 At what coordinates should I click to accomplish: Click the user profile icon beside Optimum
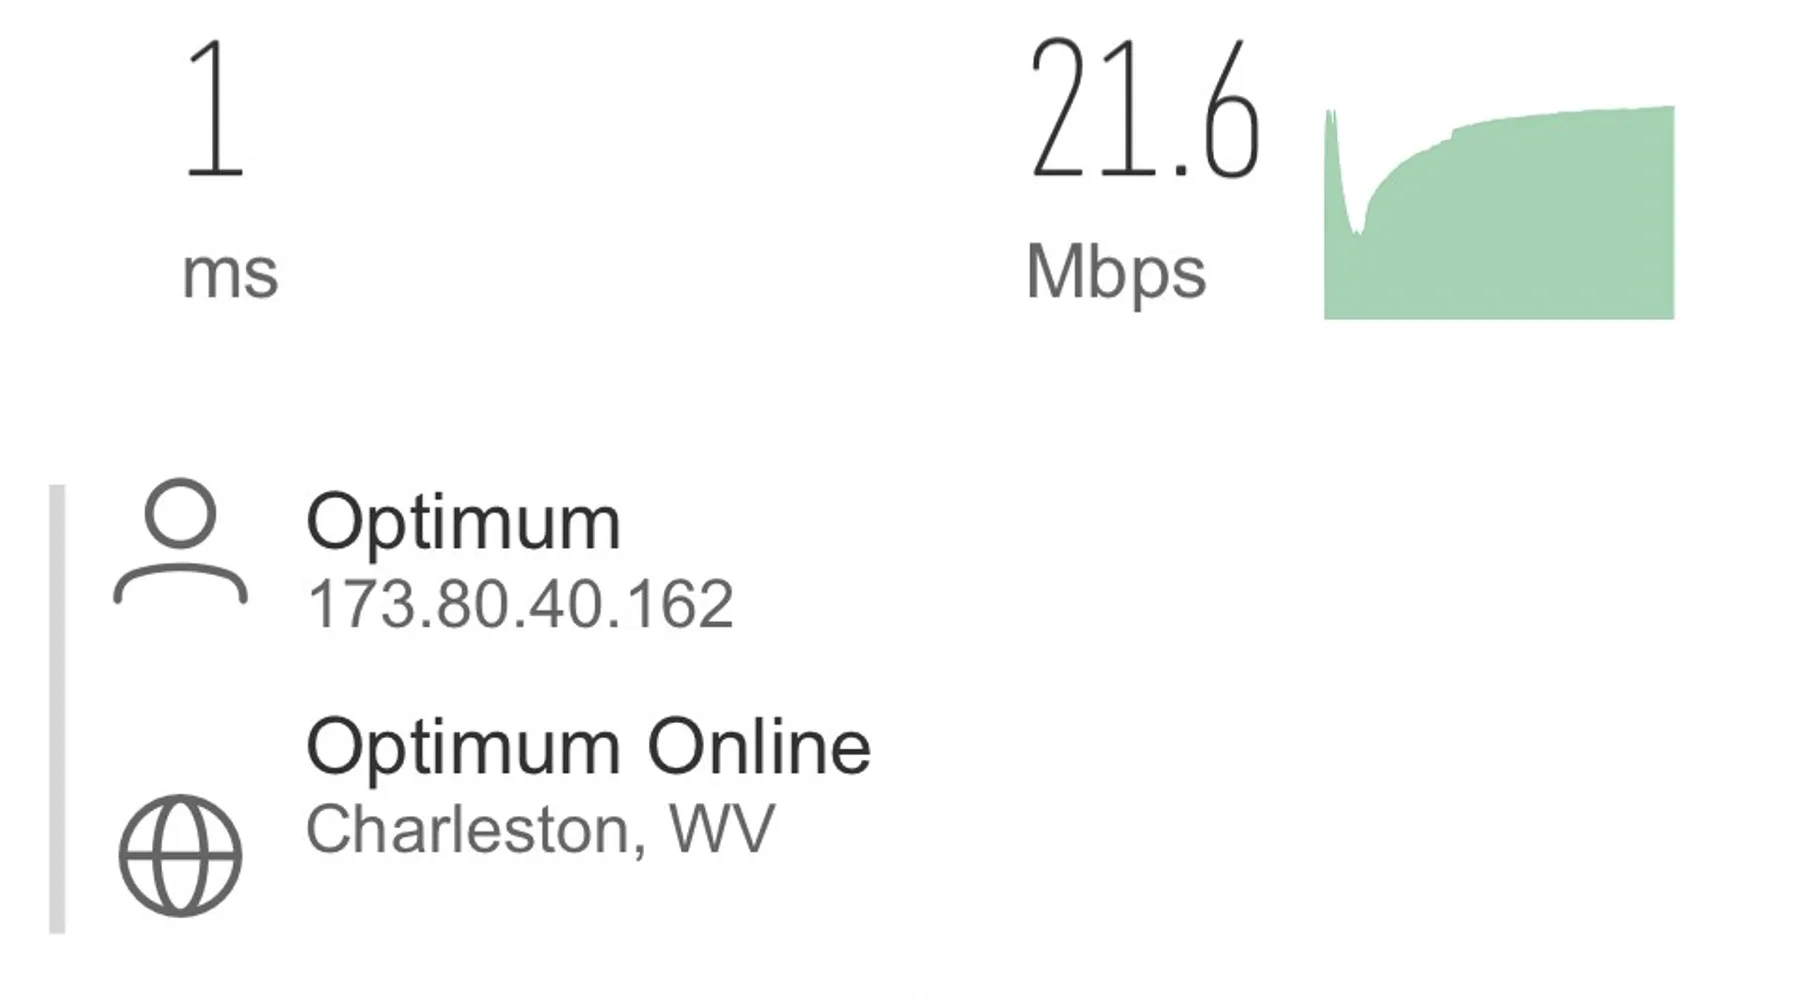(x=180, y=542)
